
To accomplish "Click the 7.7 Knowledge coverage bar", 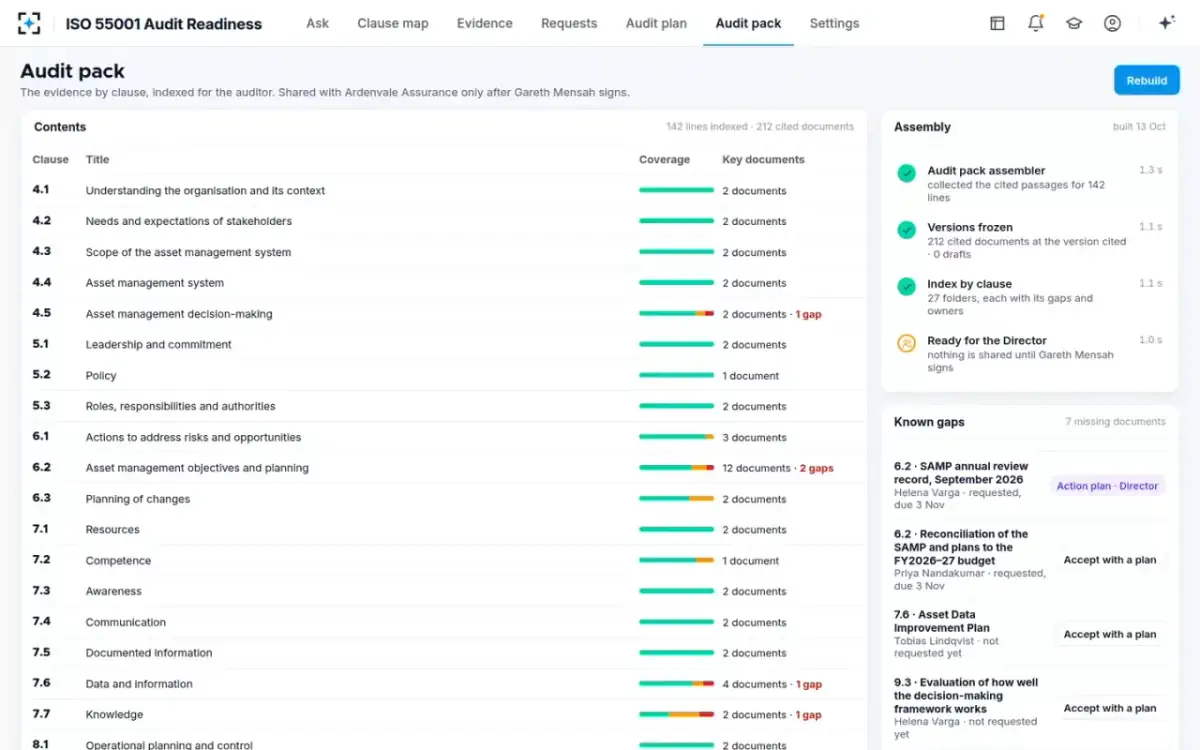I will [676, 715].
